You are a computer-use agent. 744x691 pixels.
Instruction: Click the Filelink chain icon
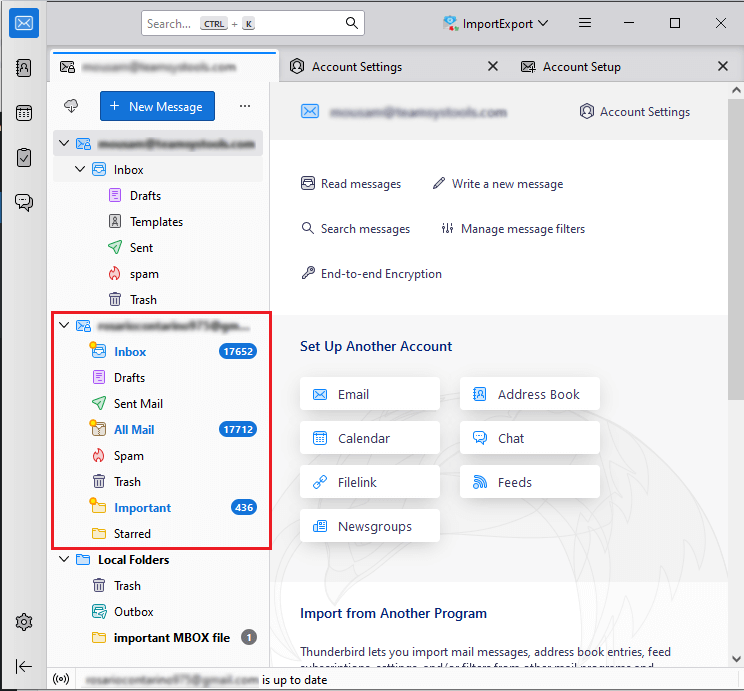320,482
